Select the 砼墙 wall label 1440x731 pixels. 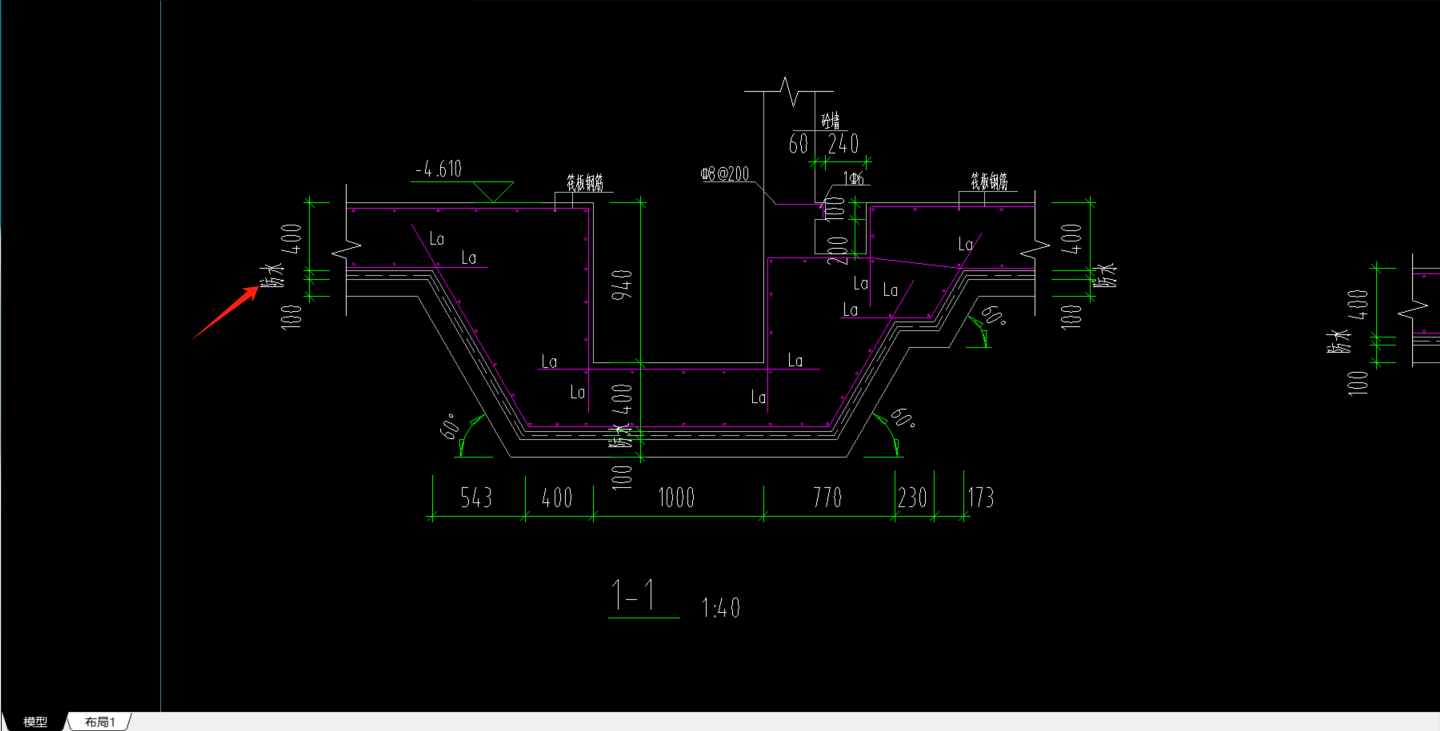pos(831,121)
